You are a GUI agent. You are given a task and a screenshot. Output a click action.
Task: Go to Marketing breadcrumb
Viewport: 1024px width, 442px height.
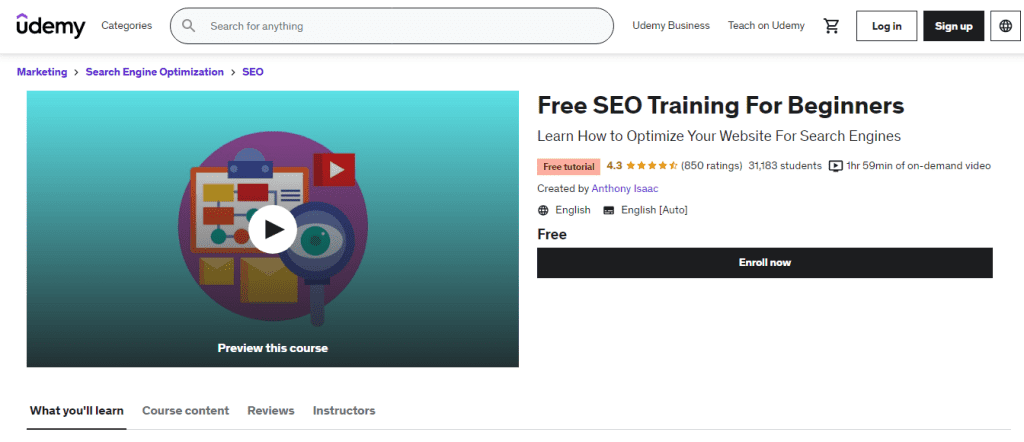42,72
